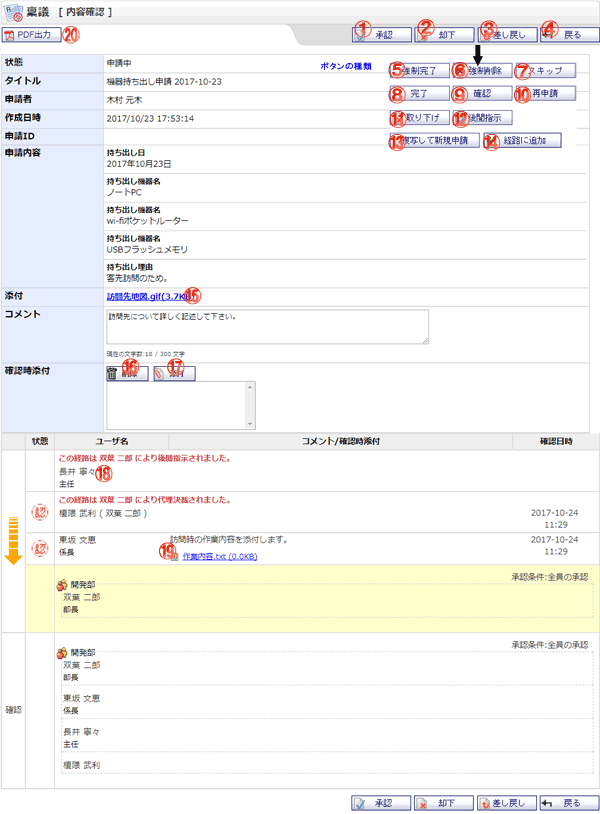Screen dimensions: 600x814
Task: Click the wi-fiポケットルーター value
Action: pyautogui.click(x=147, y=221)
